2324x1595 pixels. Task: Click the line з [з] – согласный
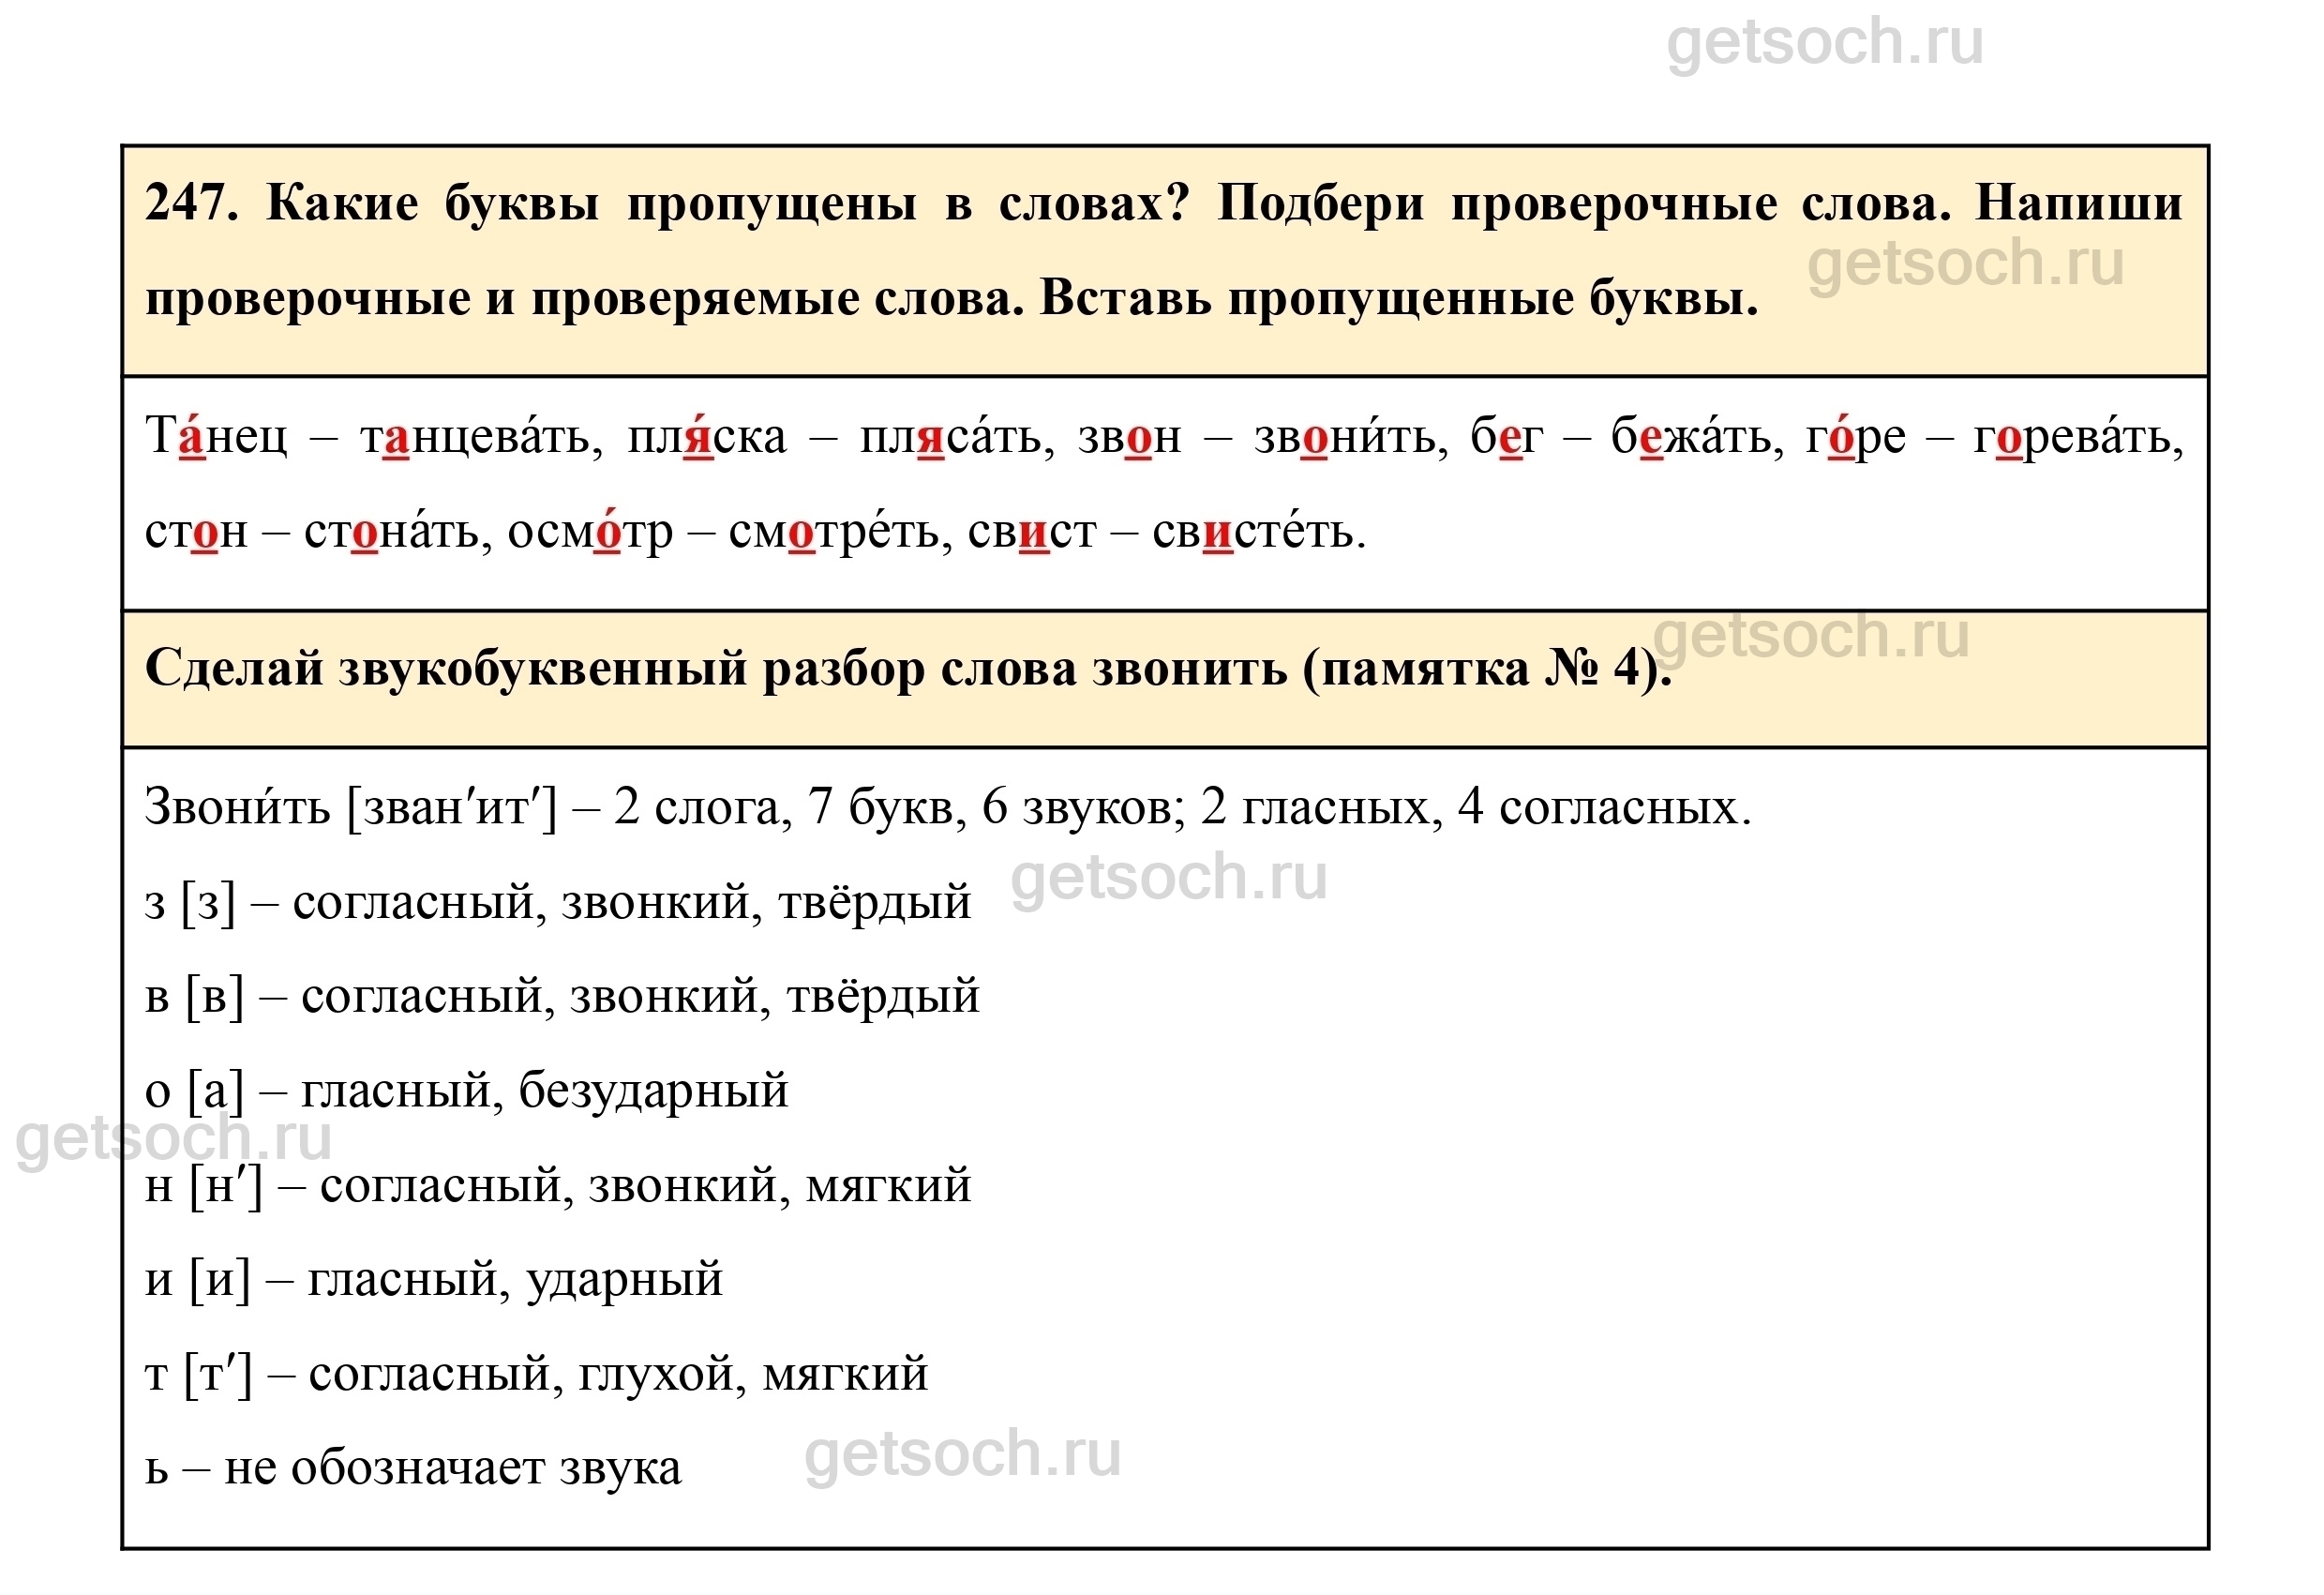click(557, 903)
